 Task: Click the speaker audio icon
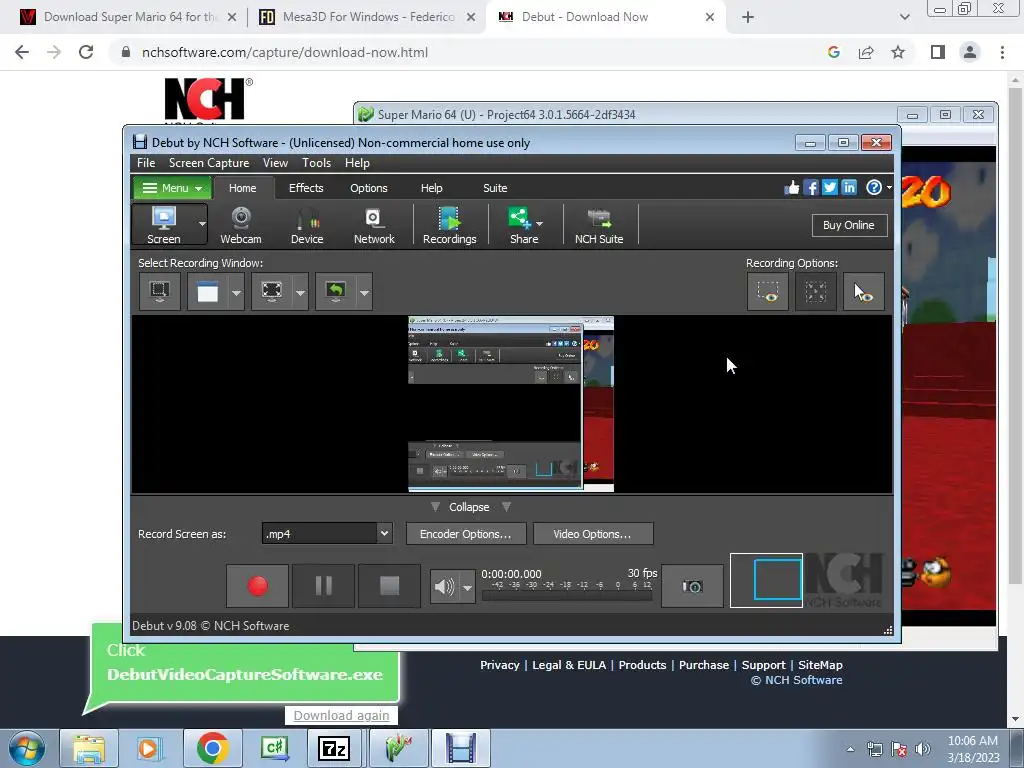[x=444, y=586]
